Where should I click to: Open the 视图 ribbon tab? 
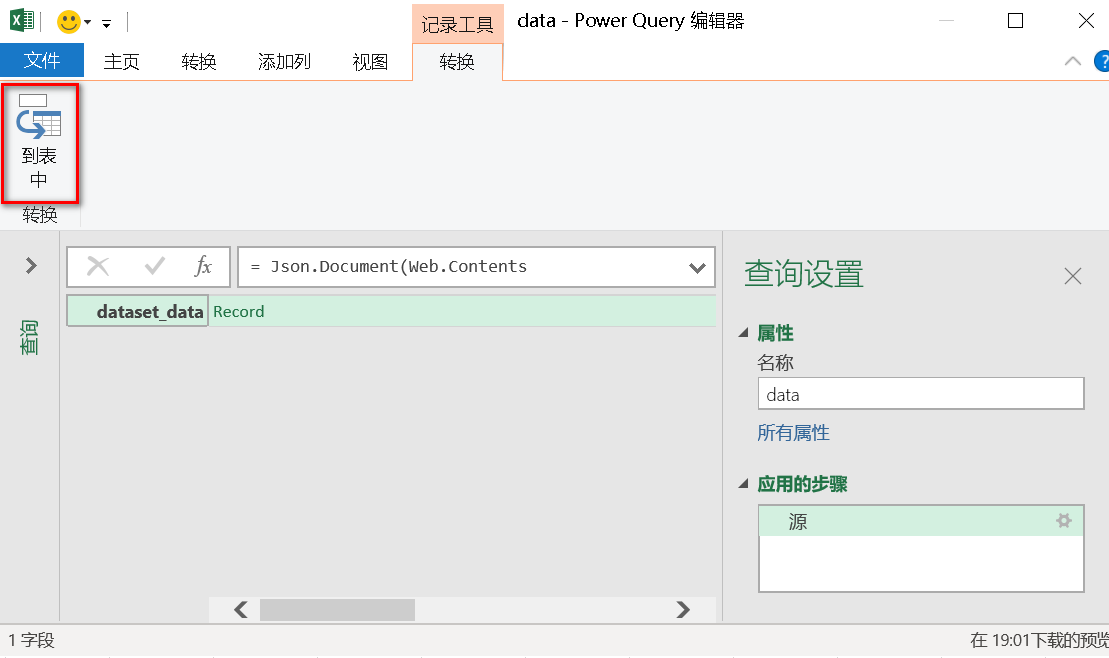[x=371, y=62]
